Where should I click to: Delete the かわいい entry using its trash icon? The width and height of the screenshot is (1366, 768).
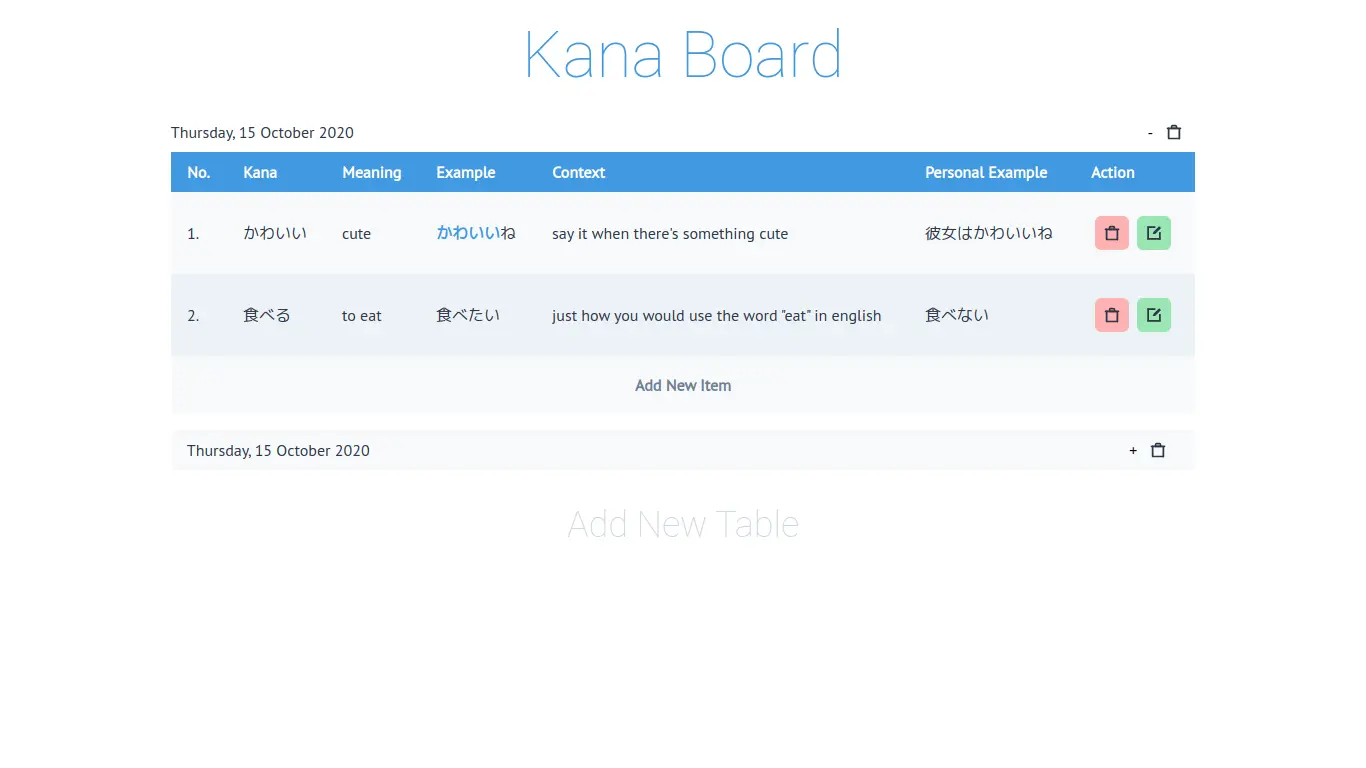tap(1111, 232)
